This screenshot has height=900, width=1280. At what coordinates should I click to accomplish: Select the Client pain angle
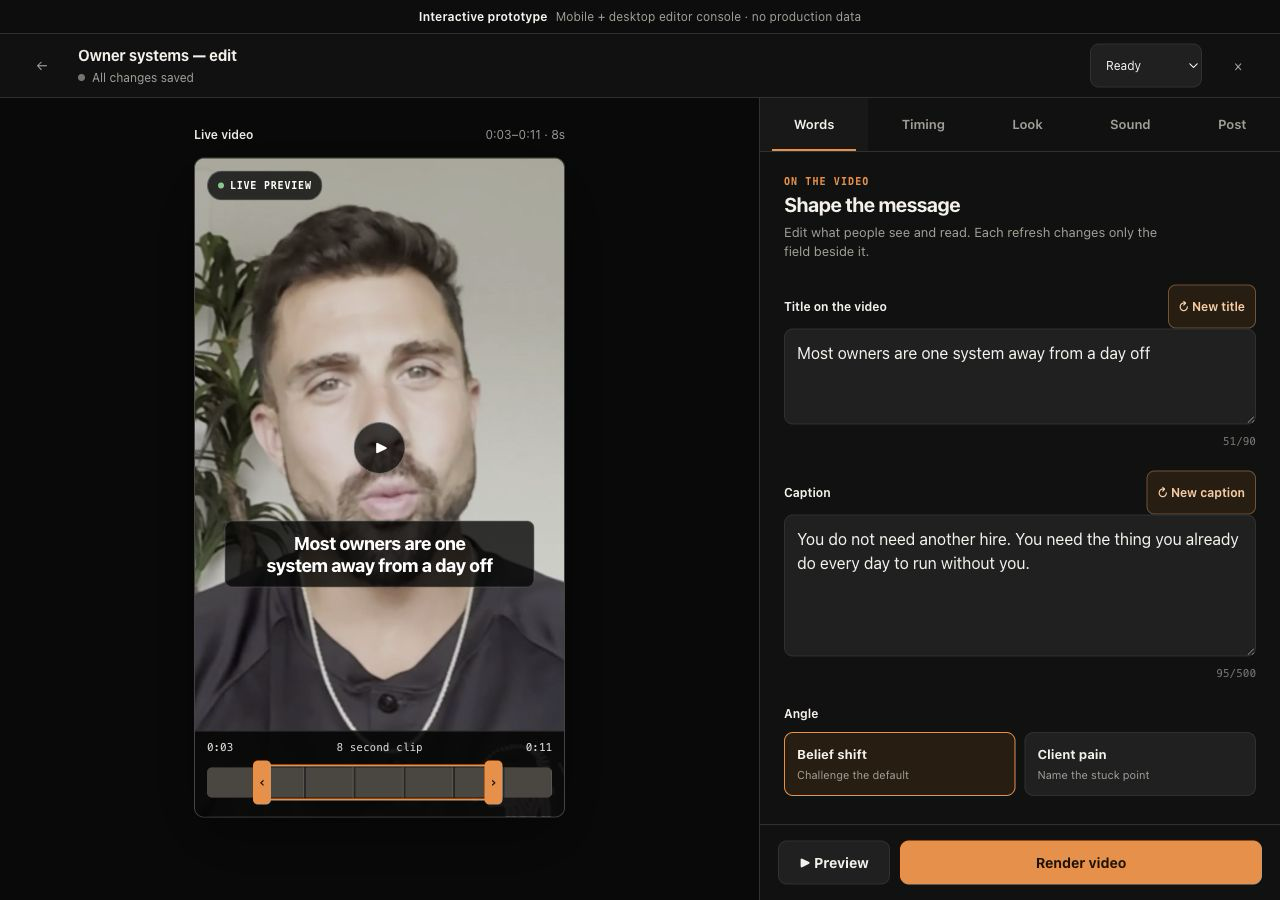[x=1140, y=764]
